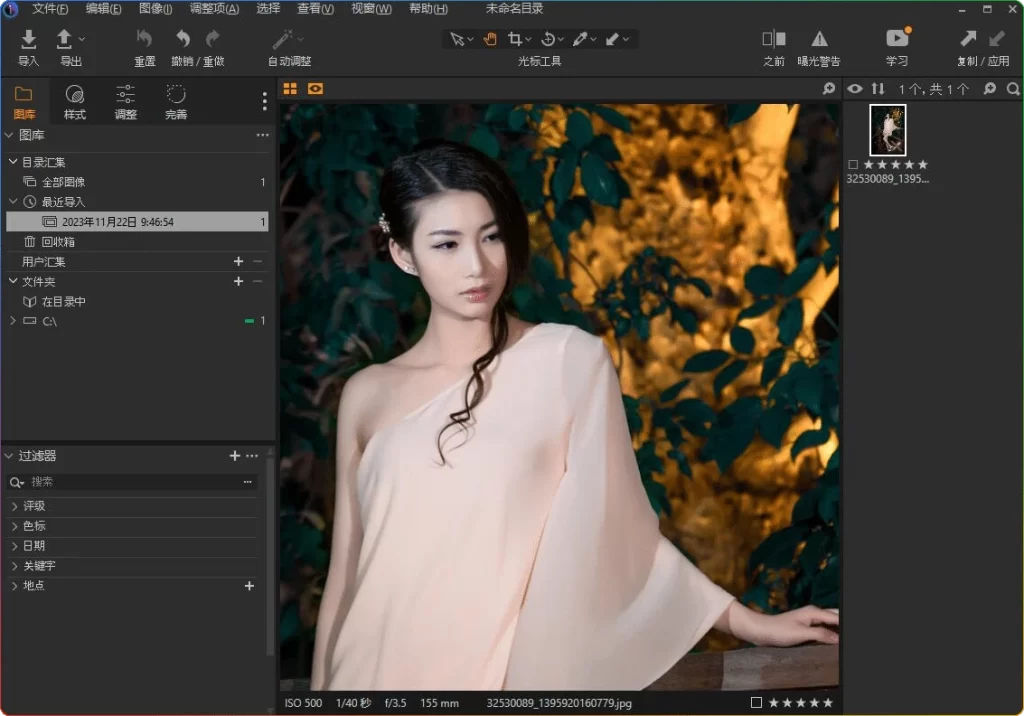Screen dimensions: 1024x716
Task: Select the Pan hand cursor tool
Action: click(x=489, y=38)
